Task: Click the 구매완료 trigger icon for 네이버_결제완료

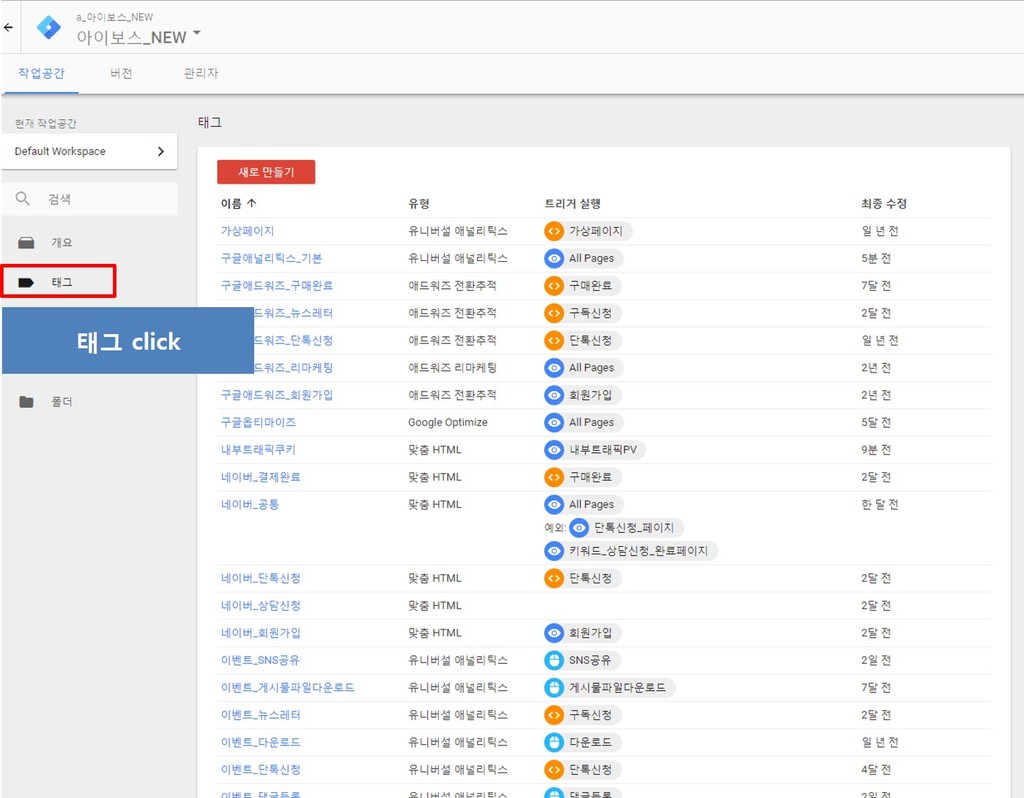Action: [x=554, y=477]
